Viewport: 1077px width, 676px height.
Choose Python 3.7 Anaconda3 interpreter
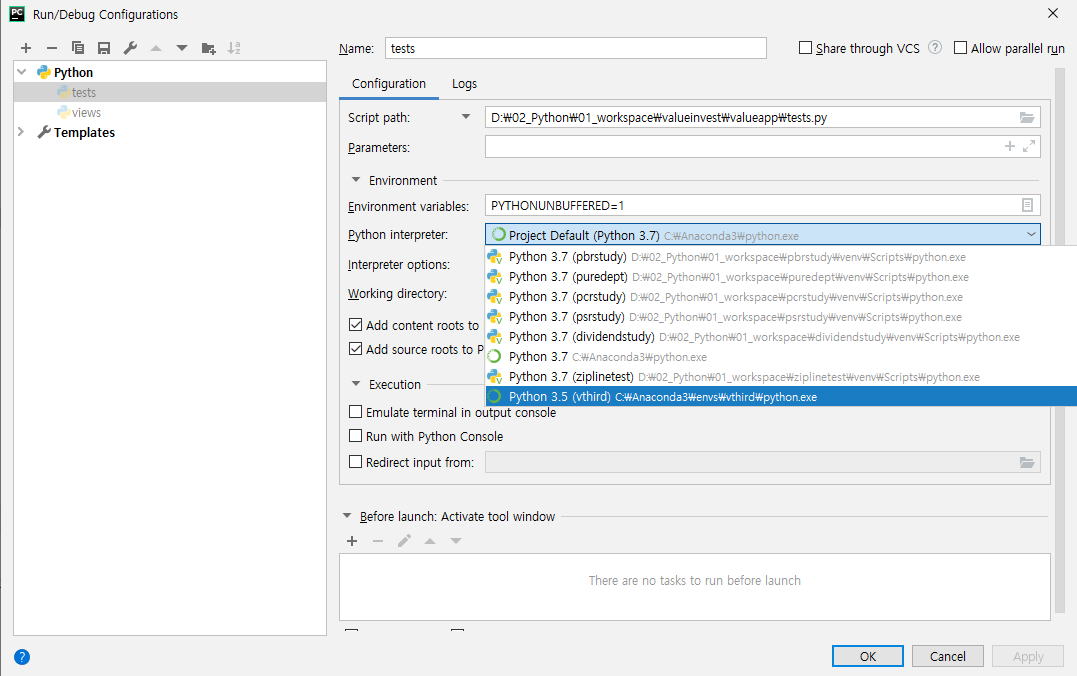click(x=781, y=357)
